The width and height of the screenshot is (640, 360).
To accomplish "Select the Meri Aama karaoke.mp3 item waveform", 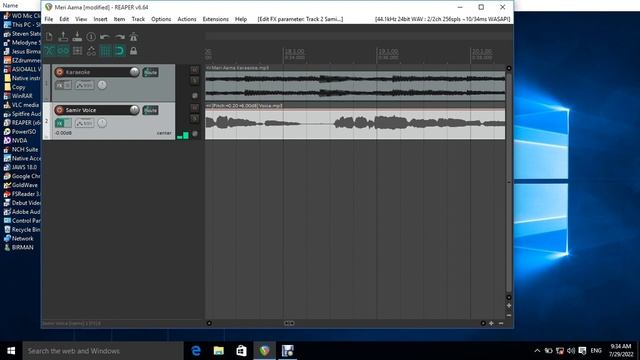I will (355, 86).
